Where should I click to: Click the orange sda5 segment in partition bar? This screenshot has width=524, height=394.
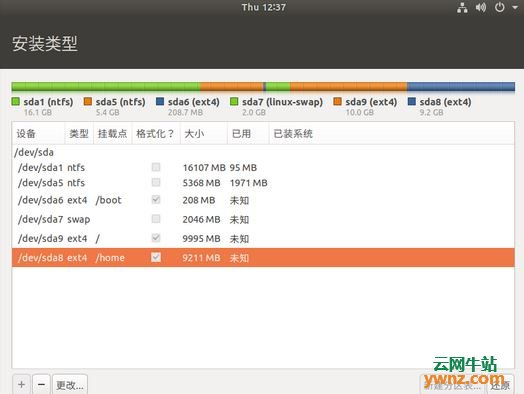(x=232, y=87)
